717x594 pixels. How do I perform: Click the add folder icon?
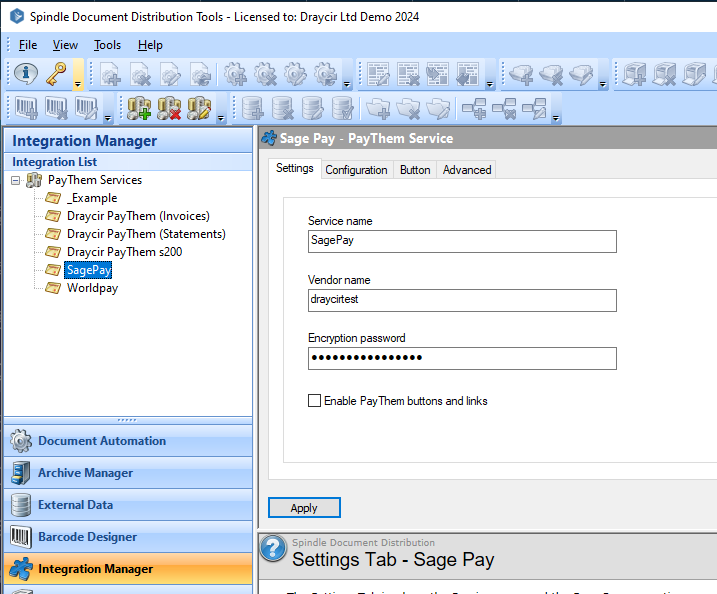click(378, 109)
